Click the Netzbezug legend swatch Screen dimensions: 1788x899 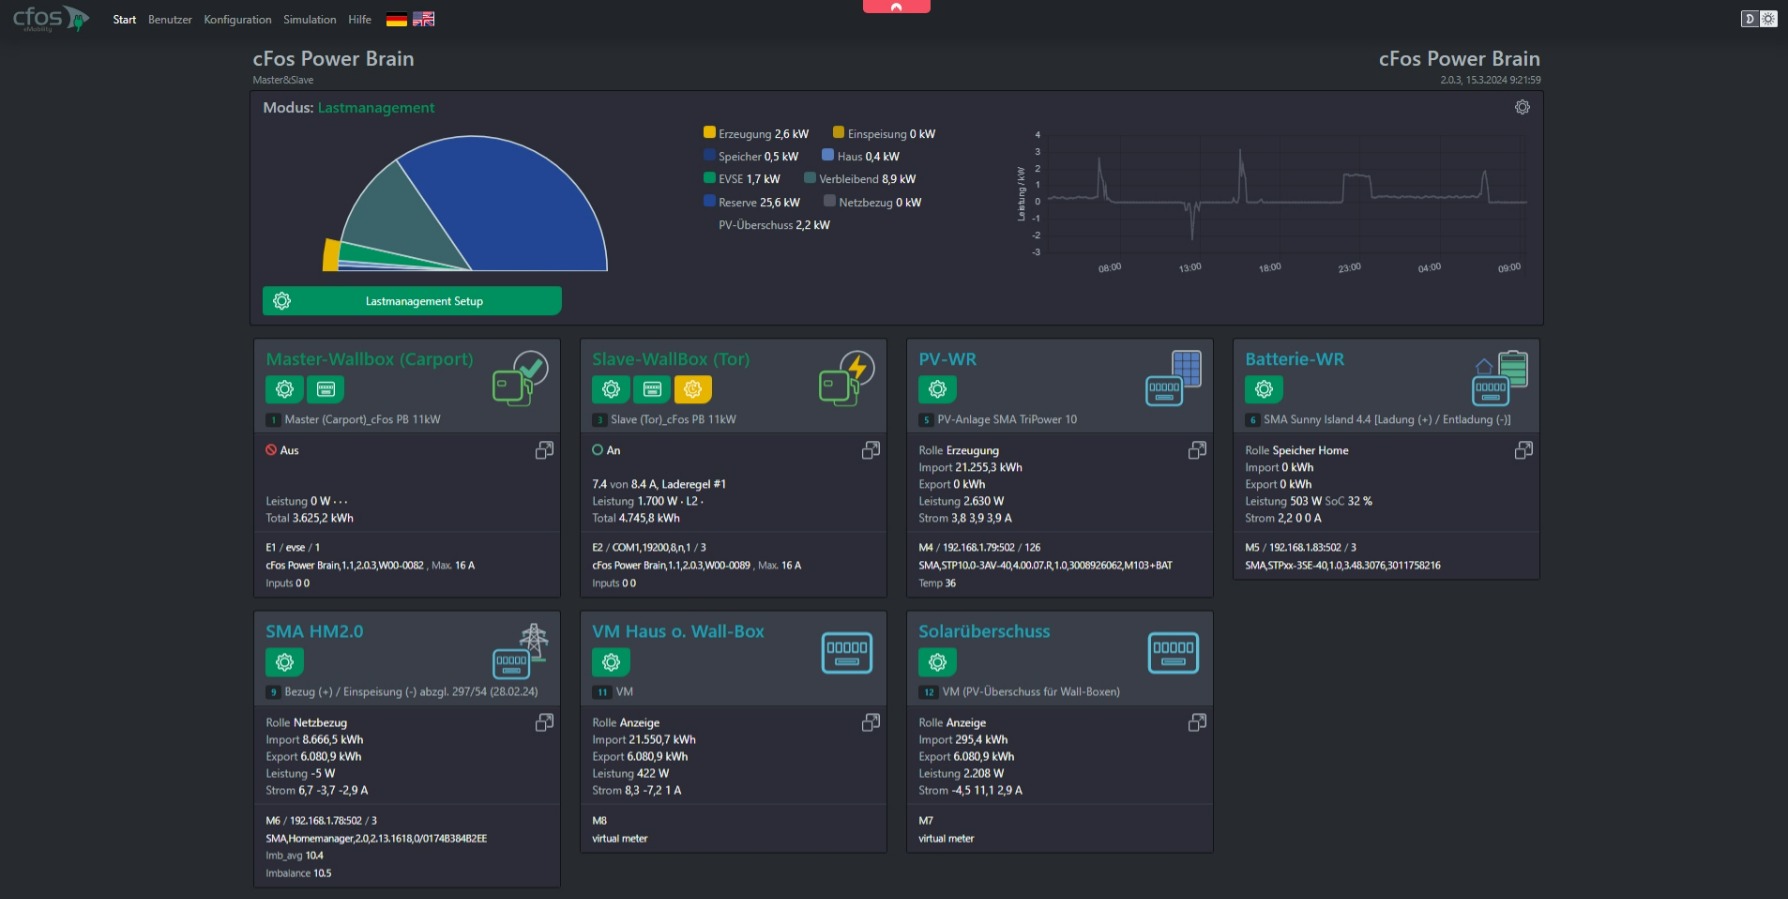829,201
